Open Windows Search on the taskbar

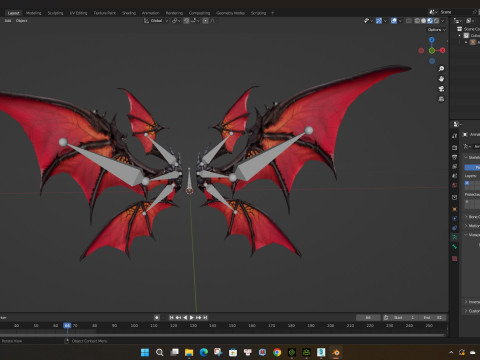160,352
